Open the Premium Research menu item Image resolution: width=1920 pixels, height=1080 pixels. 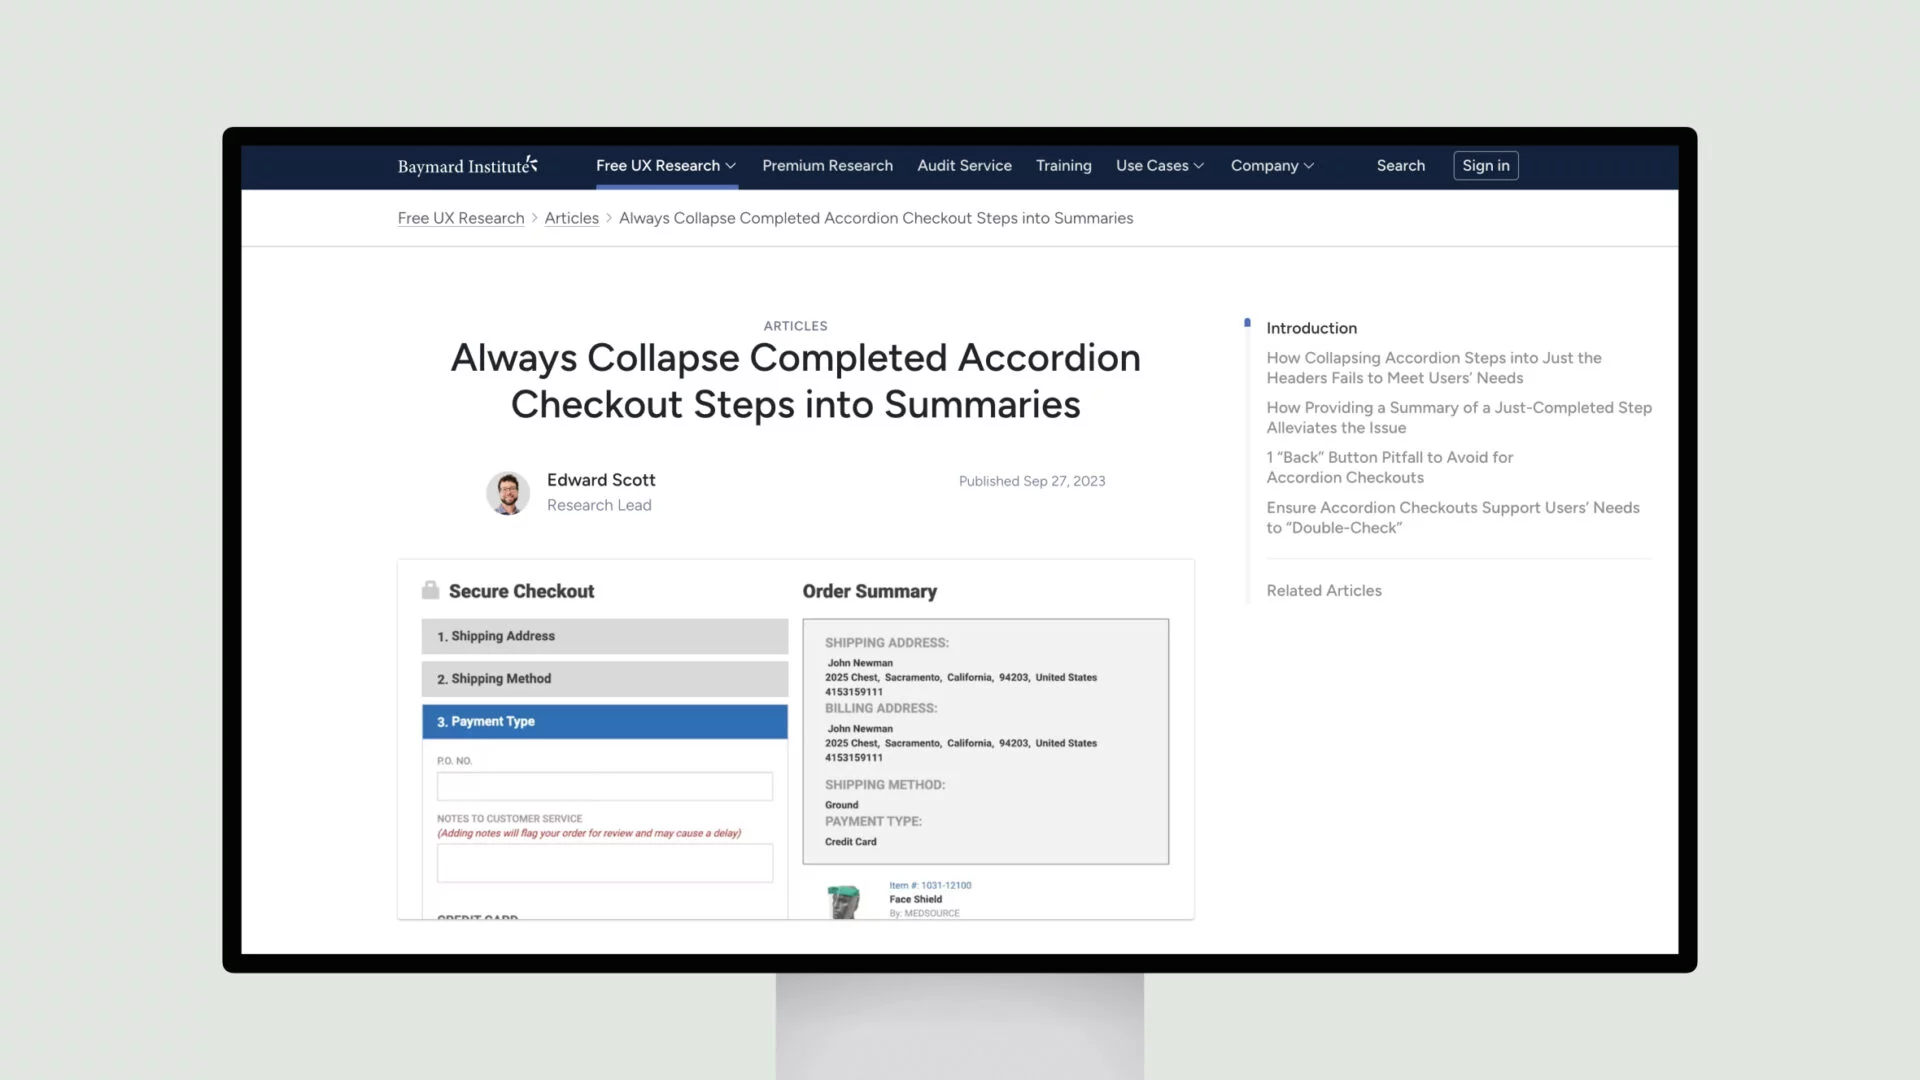(828, 165)
